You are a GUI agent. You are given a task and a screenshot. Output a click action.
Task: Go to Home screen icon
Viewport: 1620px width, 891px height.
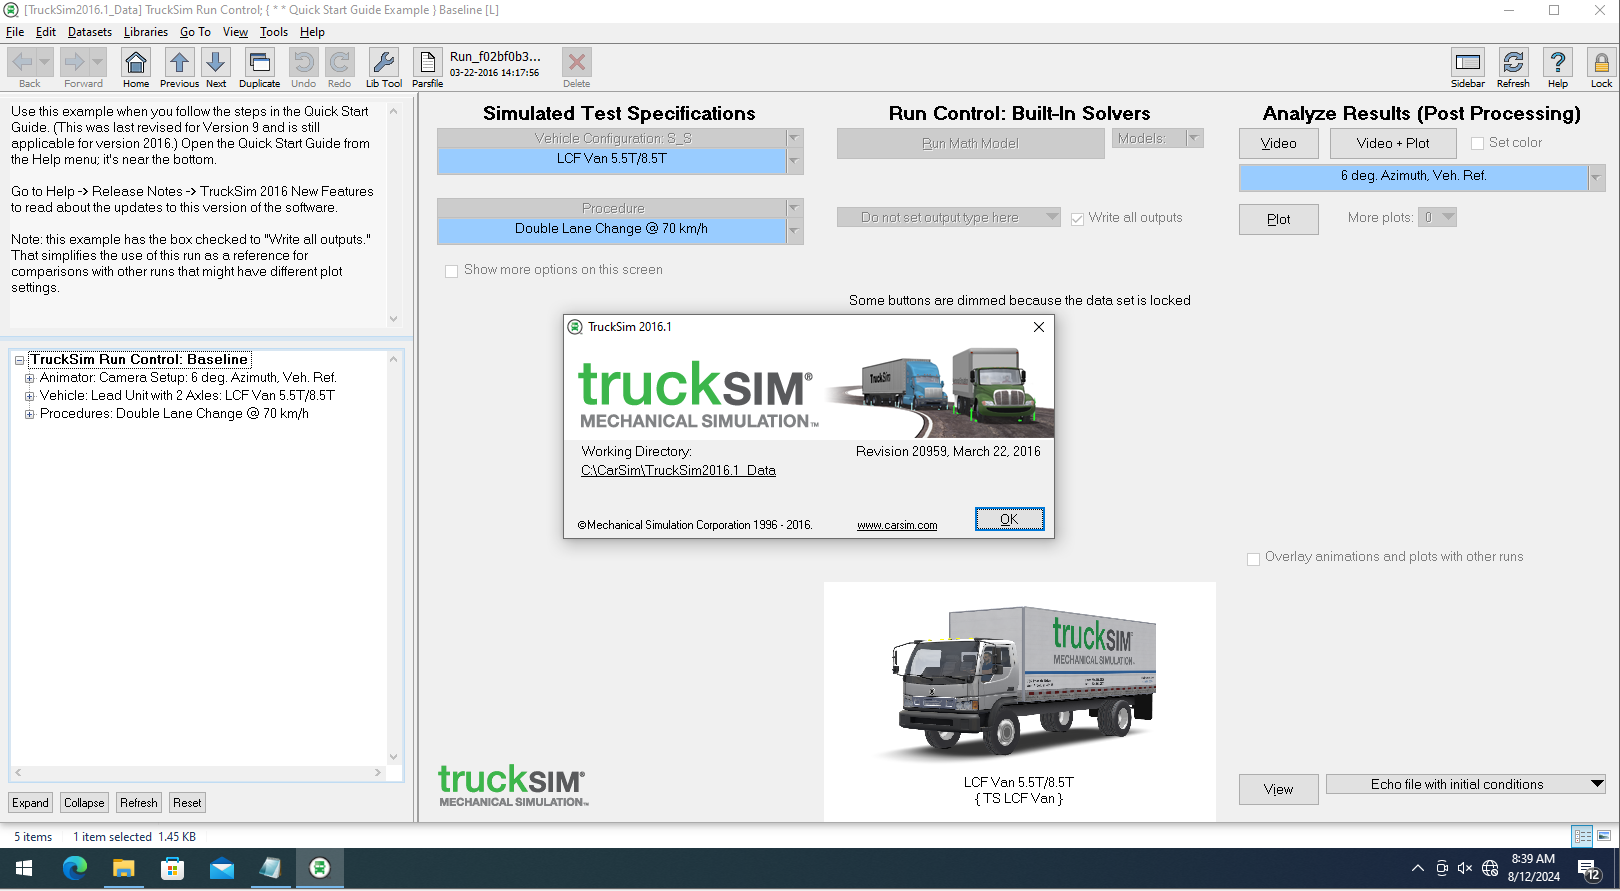(136, 63)
